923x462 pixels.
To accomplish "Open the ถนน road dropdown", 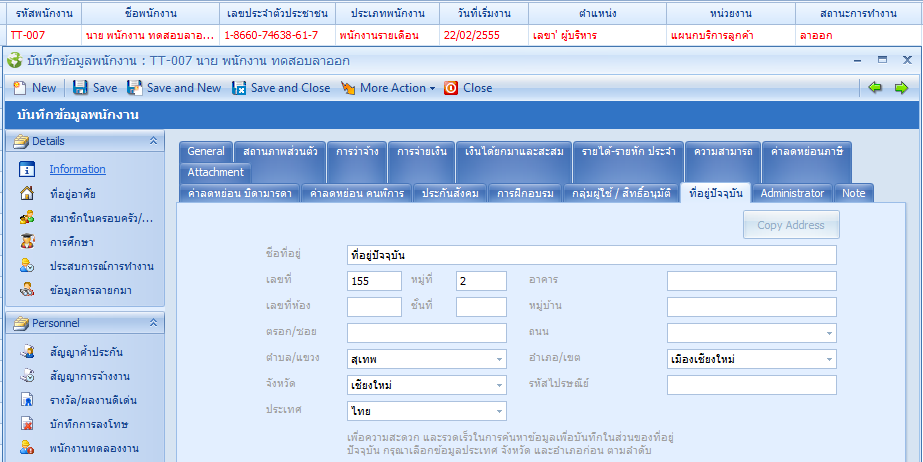I will pos(829,333).
